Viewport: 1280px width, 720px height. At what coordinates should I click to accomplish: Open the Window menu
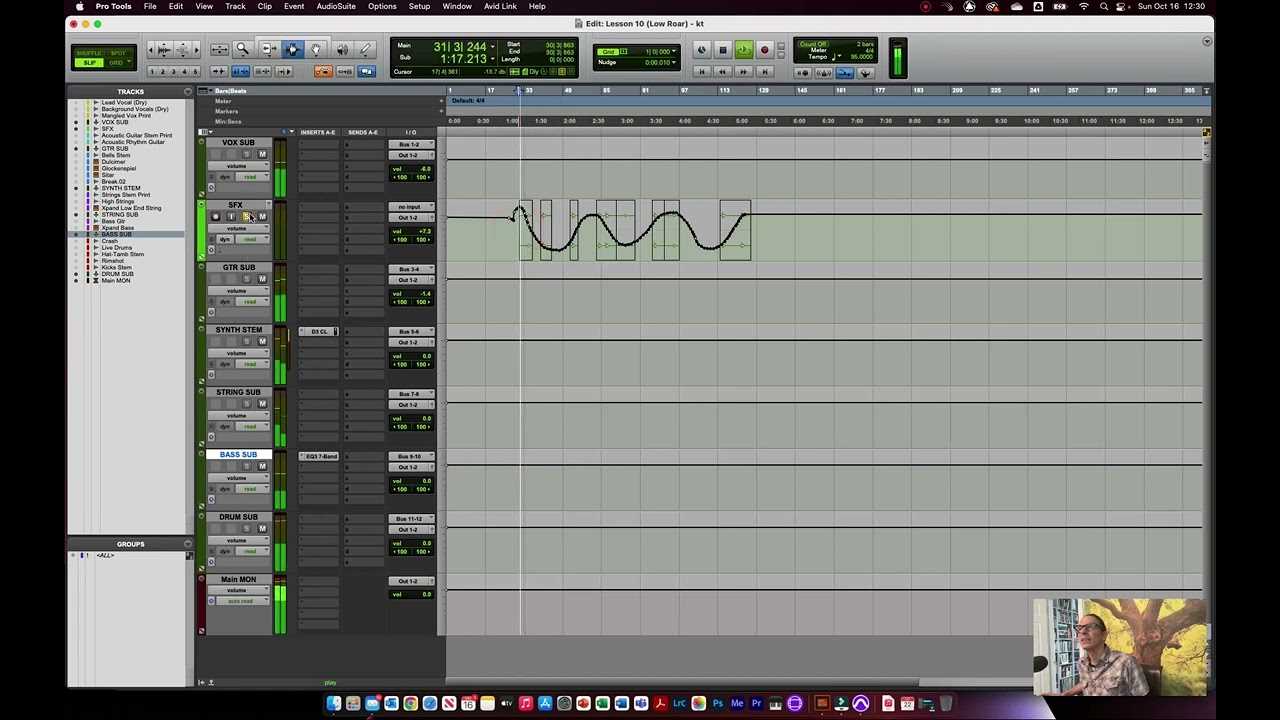click(x=457, y=6)
